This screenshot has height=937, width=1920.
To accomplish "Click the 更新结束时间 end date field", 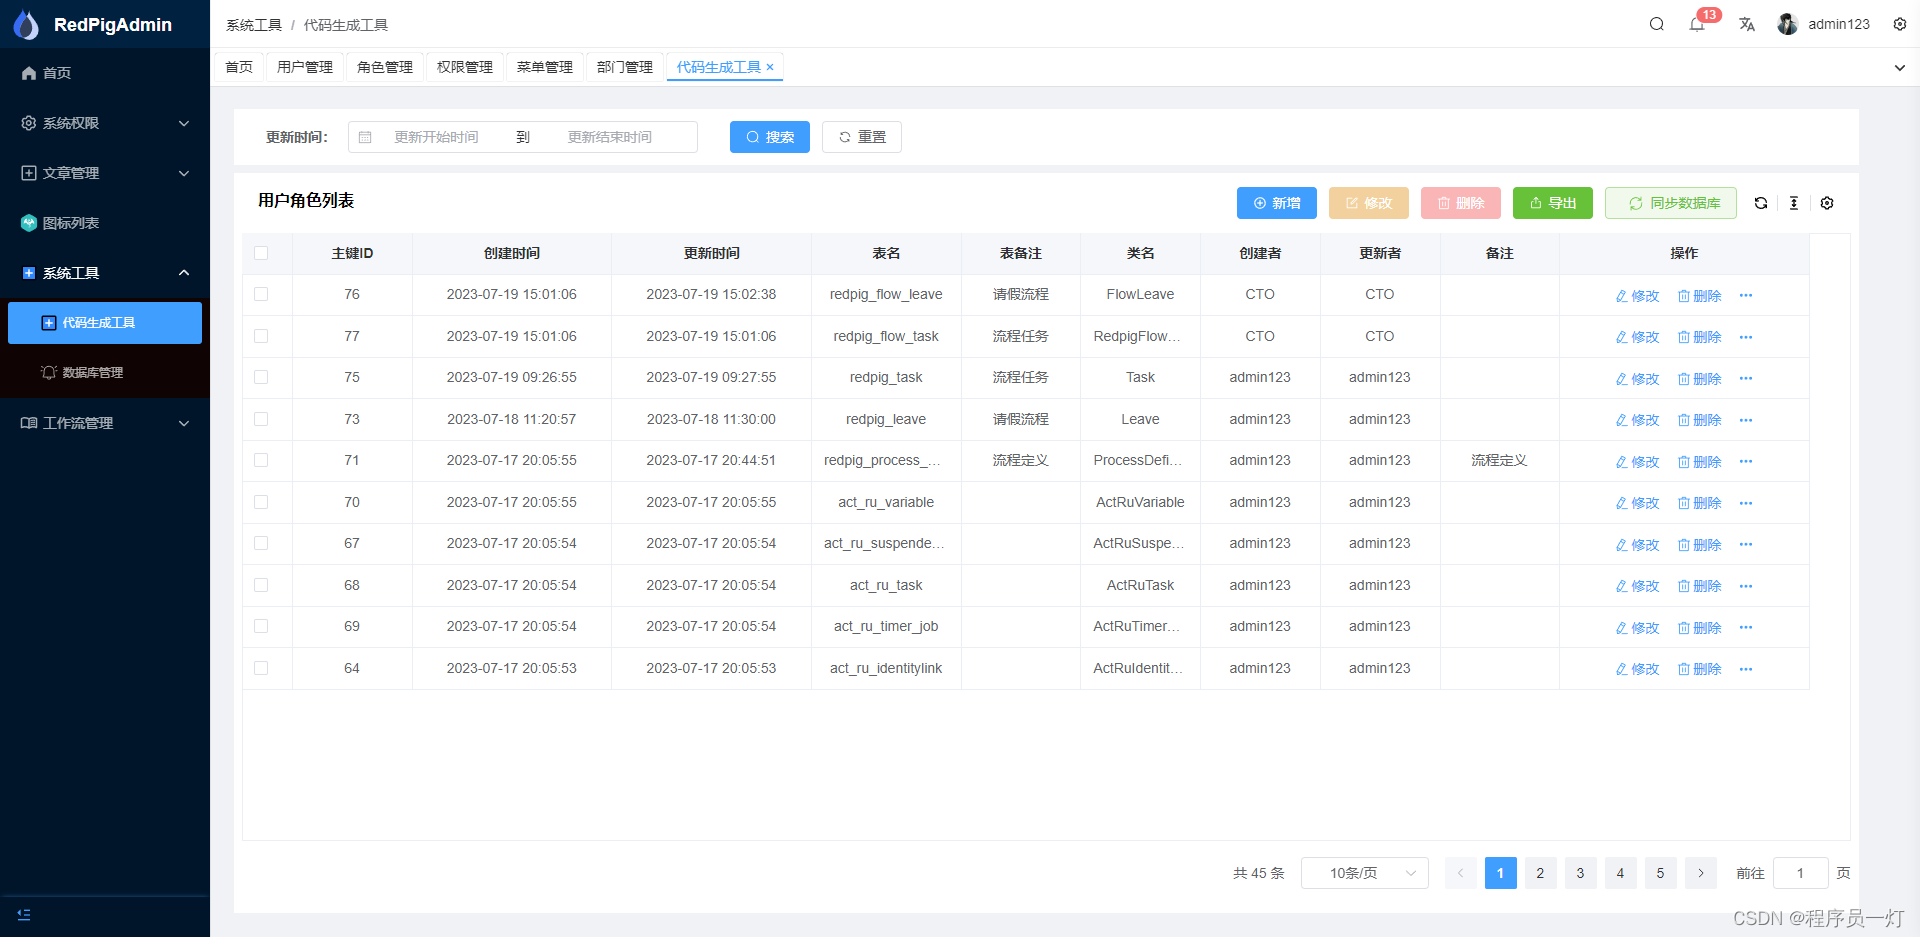I will point(610,137).
